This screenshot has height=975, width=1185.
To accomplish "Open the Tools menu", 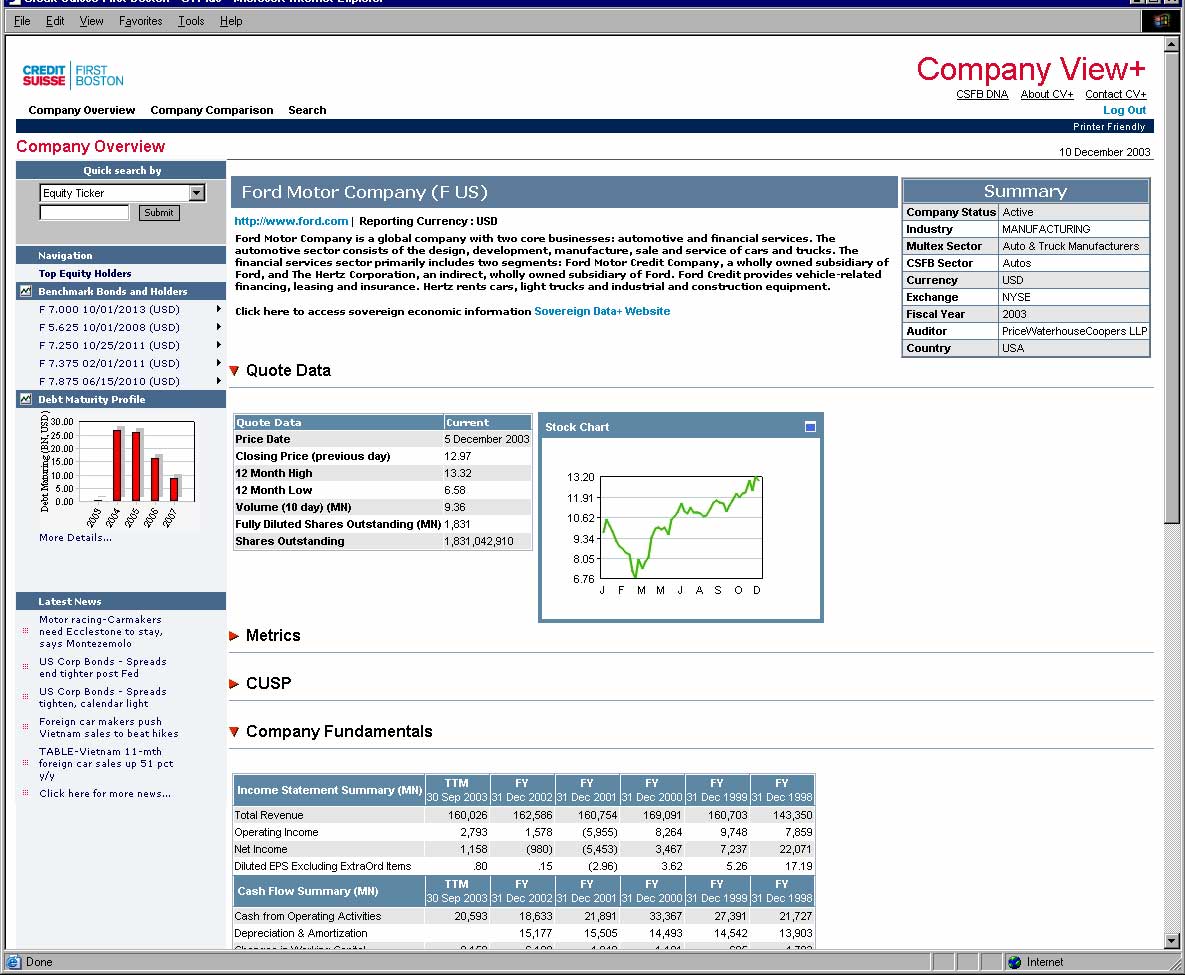I will (190, 21).
